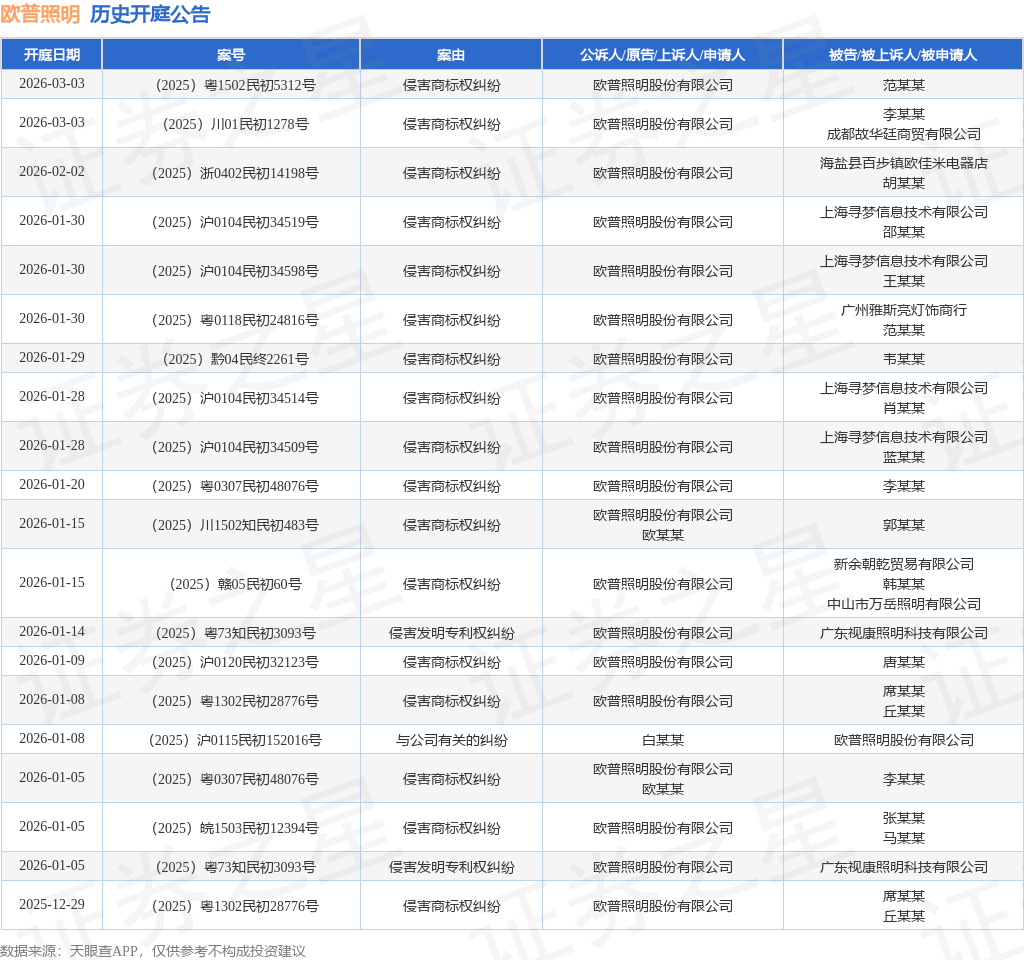The image size is (1024, 960).
Task: Click defendant 新余朝乾贸易有限公司
Action: [x=904, y=564]
